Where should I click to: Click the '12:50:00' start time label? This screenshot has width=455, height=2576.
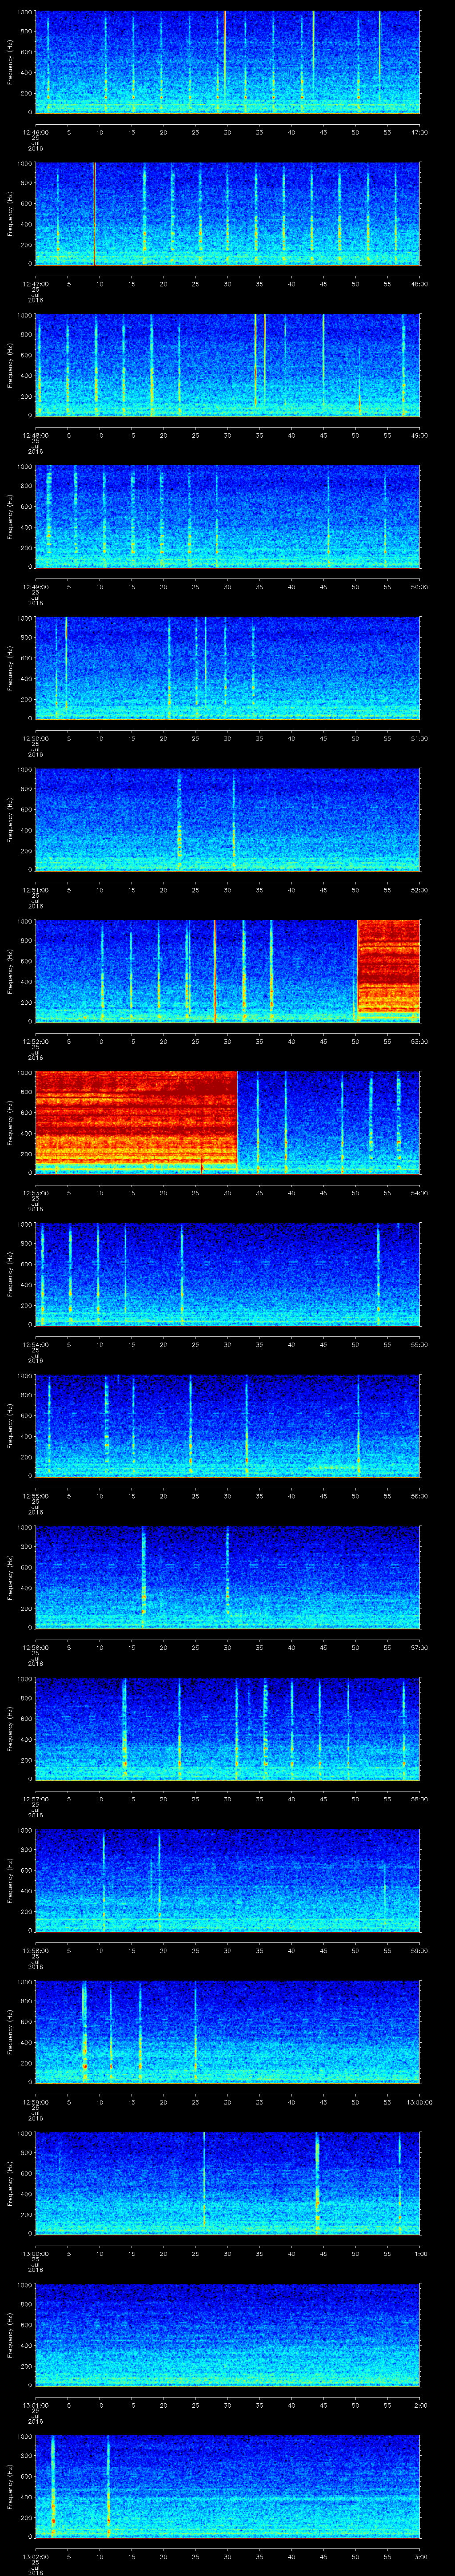35,739
